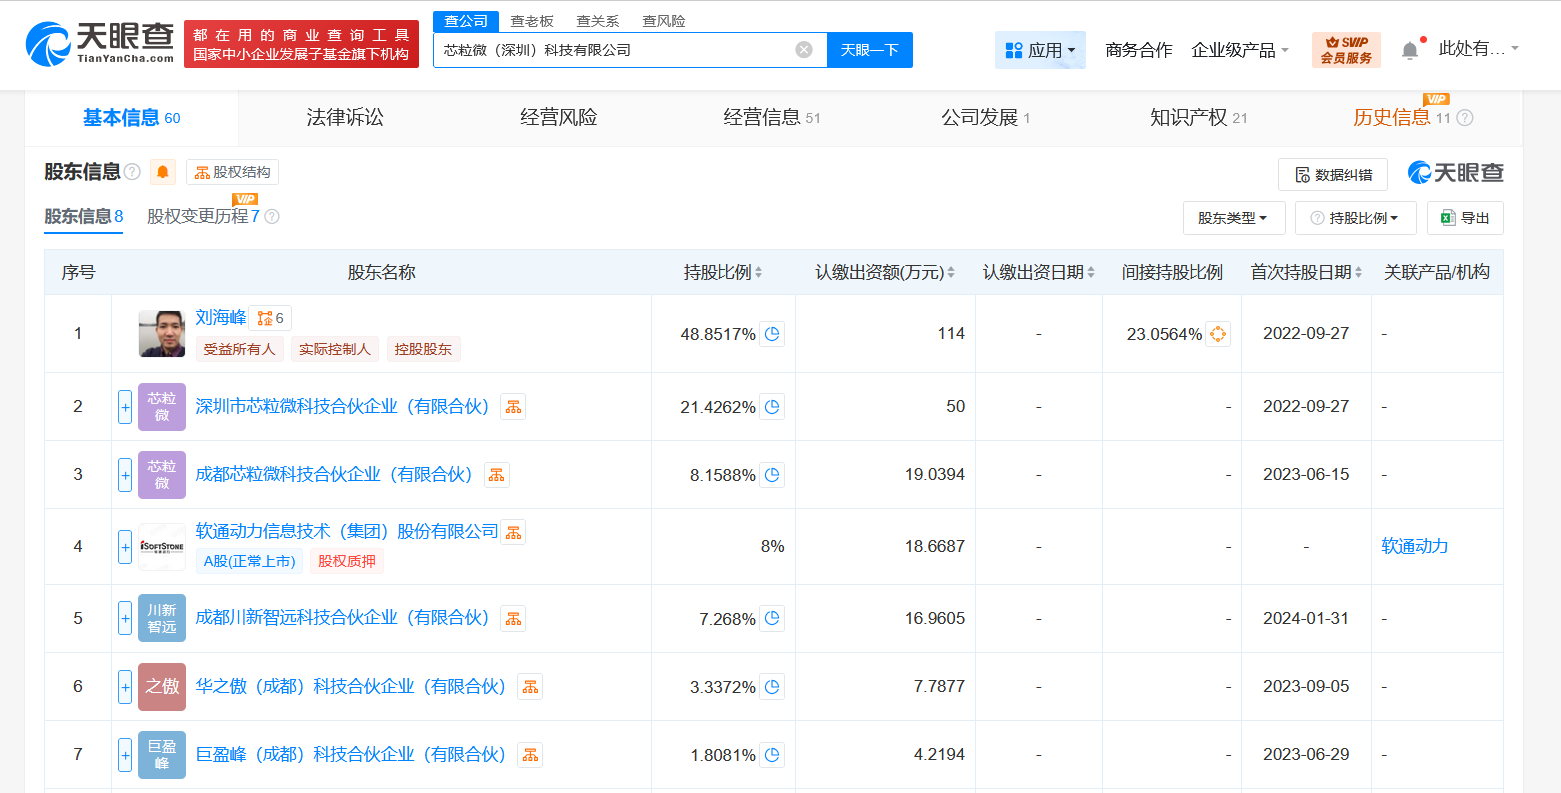Viewport: 1561px width, 793px height.
Task: Click the 天眼一下 search button
Action: [869, 50]
